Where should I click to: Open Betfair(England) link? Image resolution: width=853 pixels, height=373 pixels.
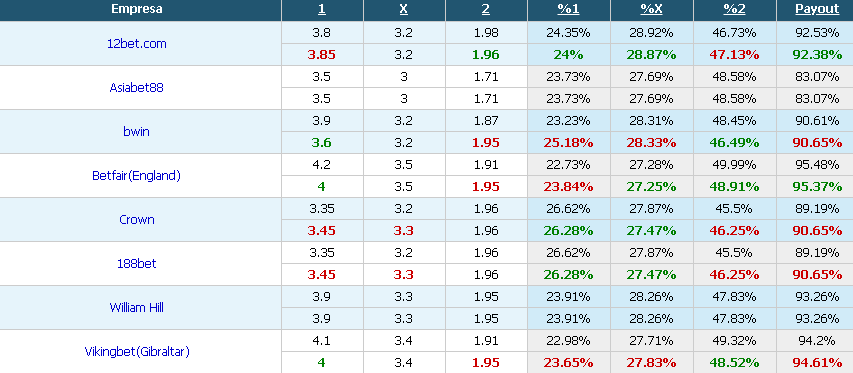pyautogui.click(x=137, y=176)
